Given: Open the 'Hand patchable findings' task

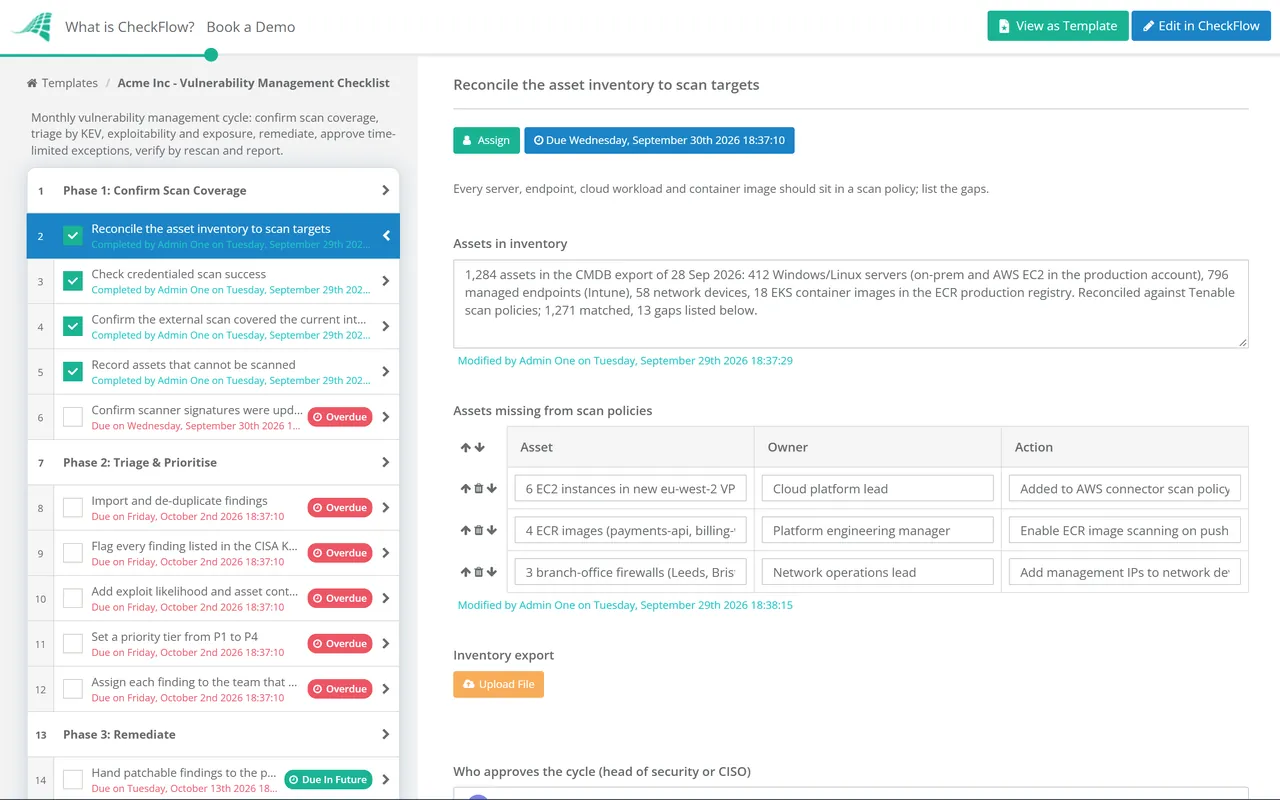Looking at the screenshot, I should pos(213,779).
